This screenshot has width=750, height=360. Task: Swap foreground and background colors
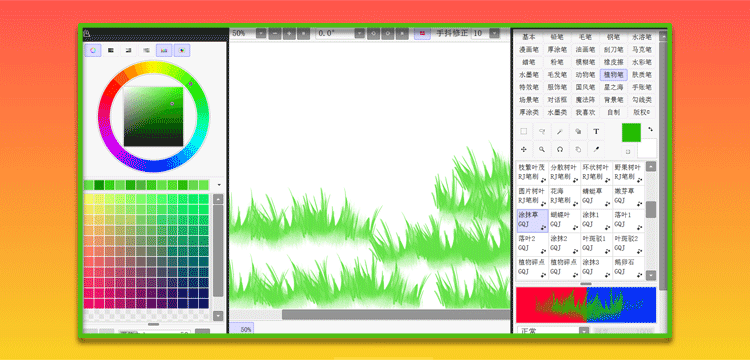point(650,129)
